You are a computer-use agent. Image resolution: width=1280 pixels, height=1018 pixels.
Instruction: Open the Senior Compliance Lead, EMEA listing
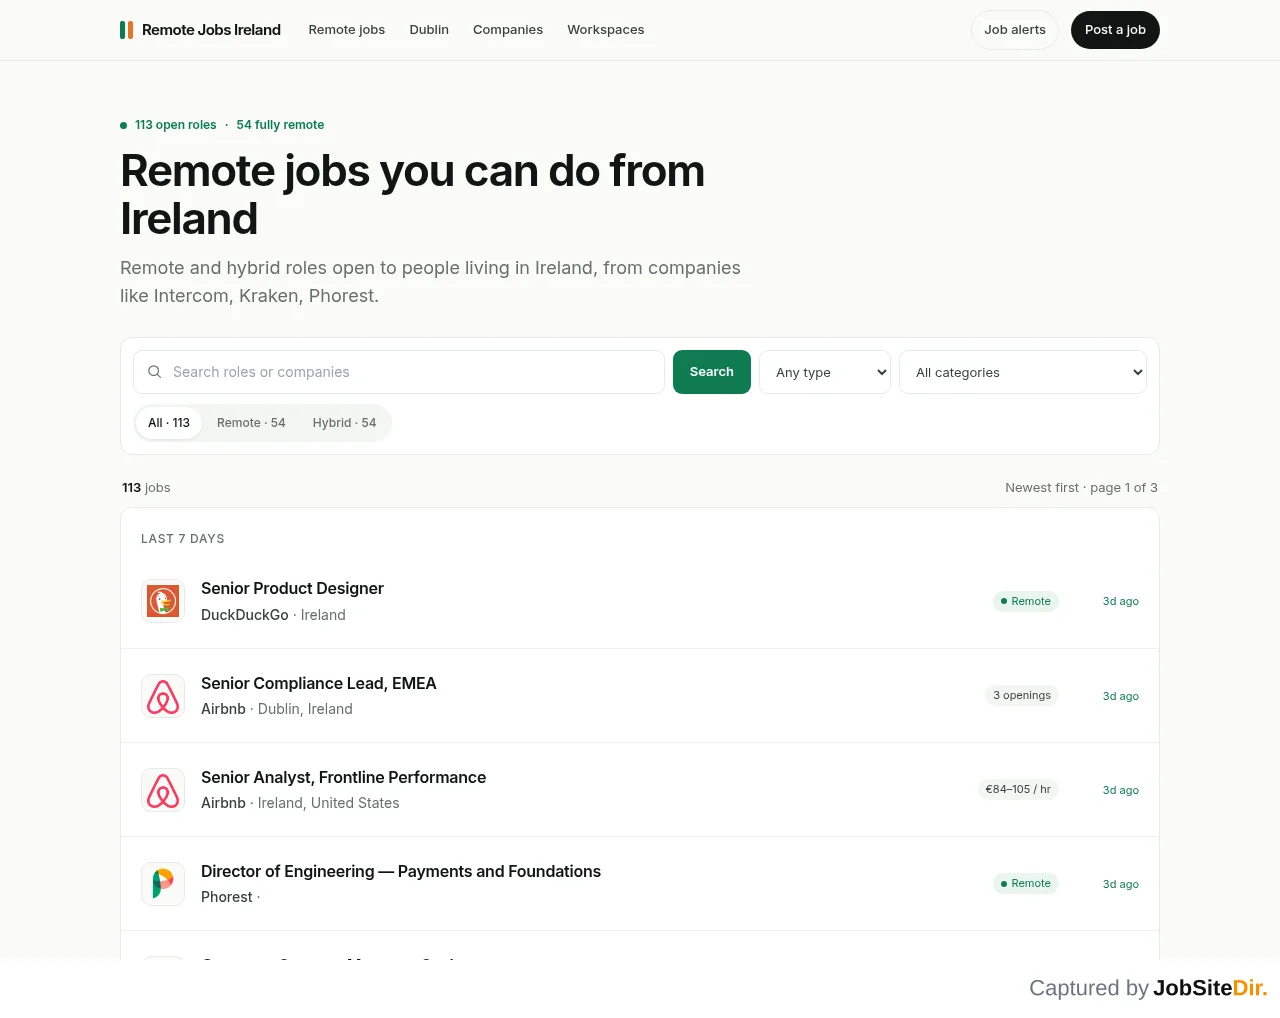319,683
